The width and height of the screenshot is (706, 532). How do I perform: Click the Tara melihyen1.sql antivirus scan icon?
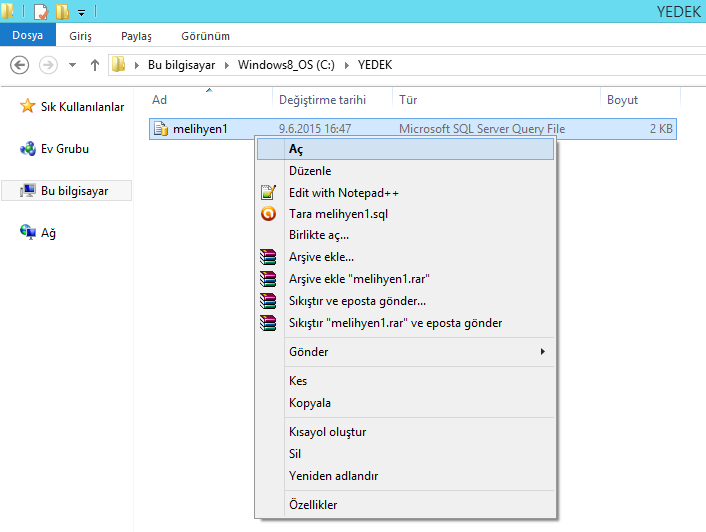(267, 214)
